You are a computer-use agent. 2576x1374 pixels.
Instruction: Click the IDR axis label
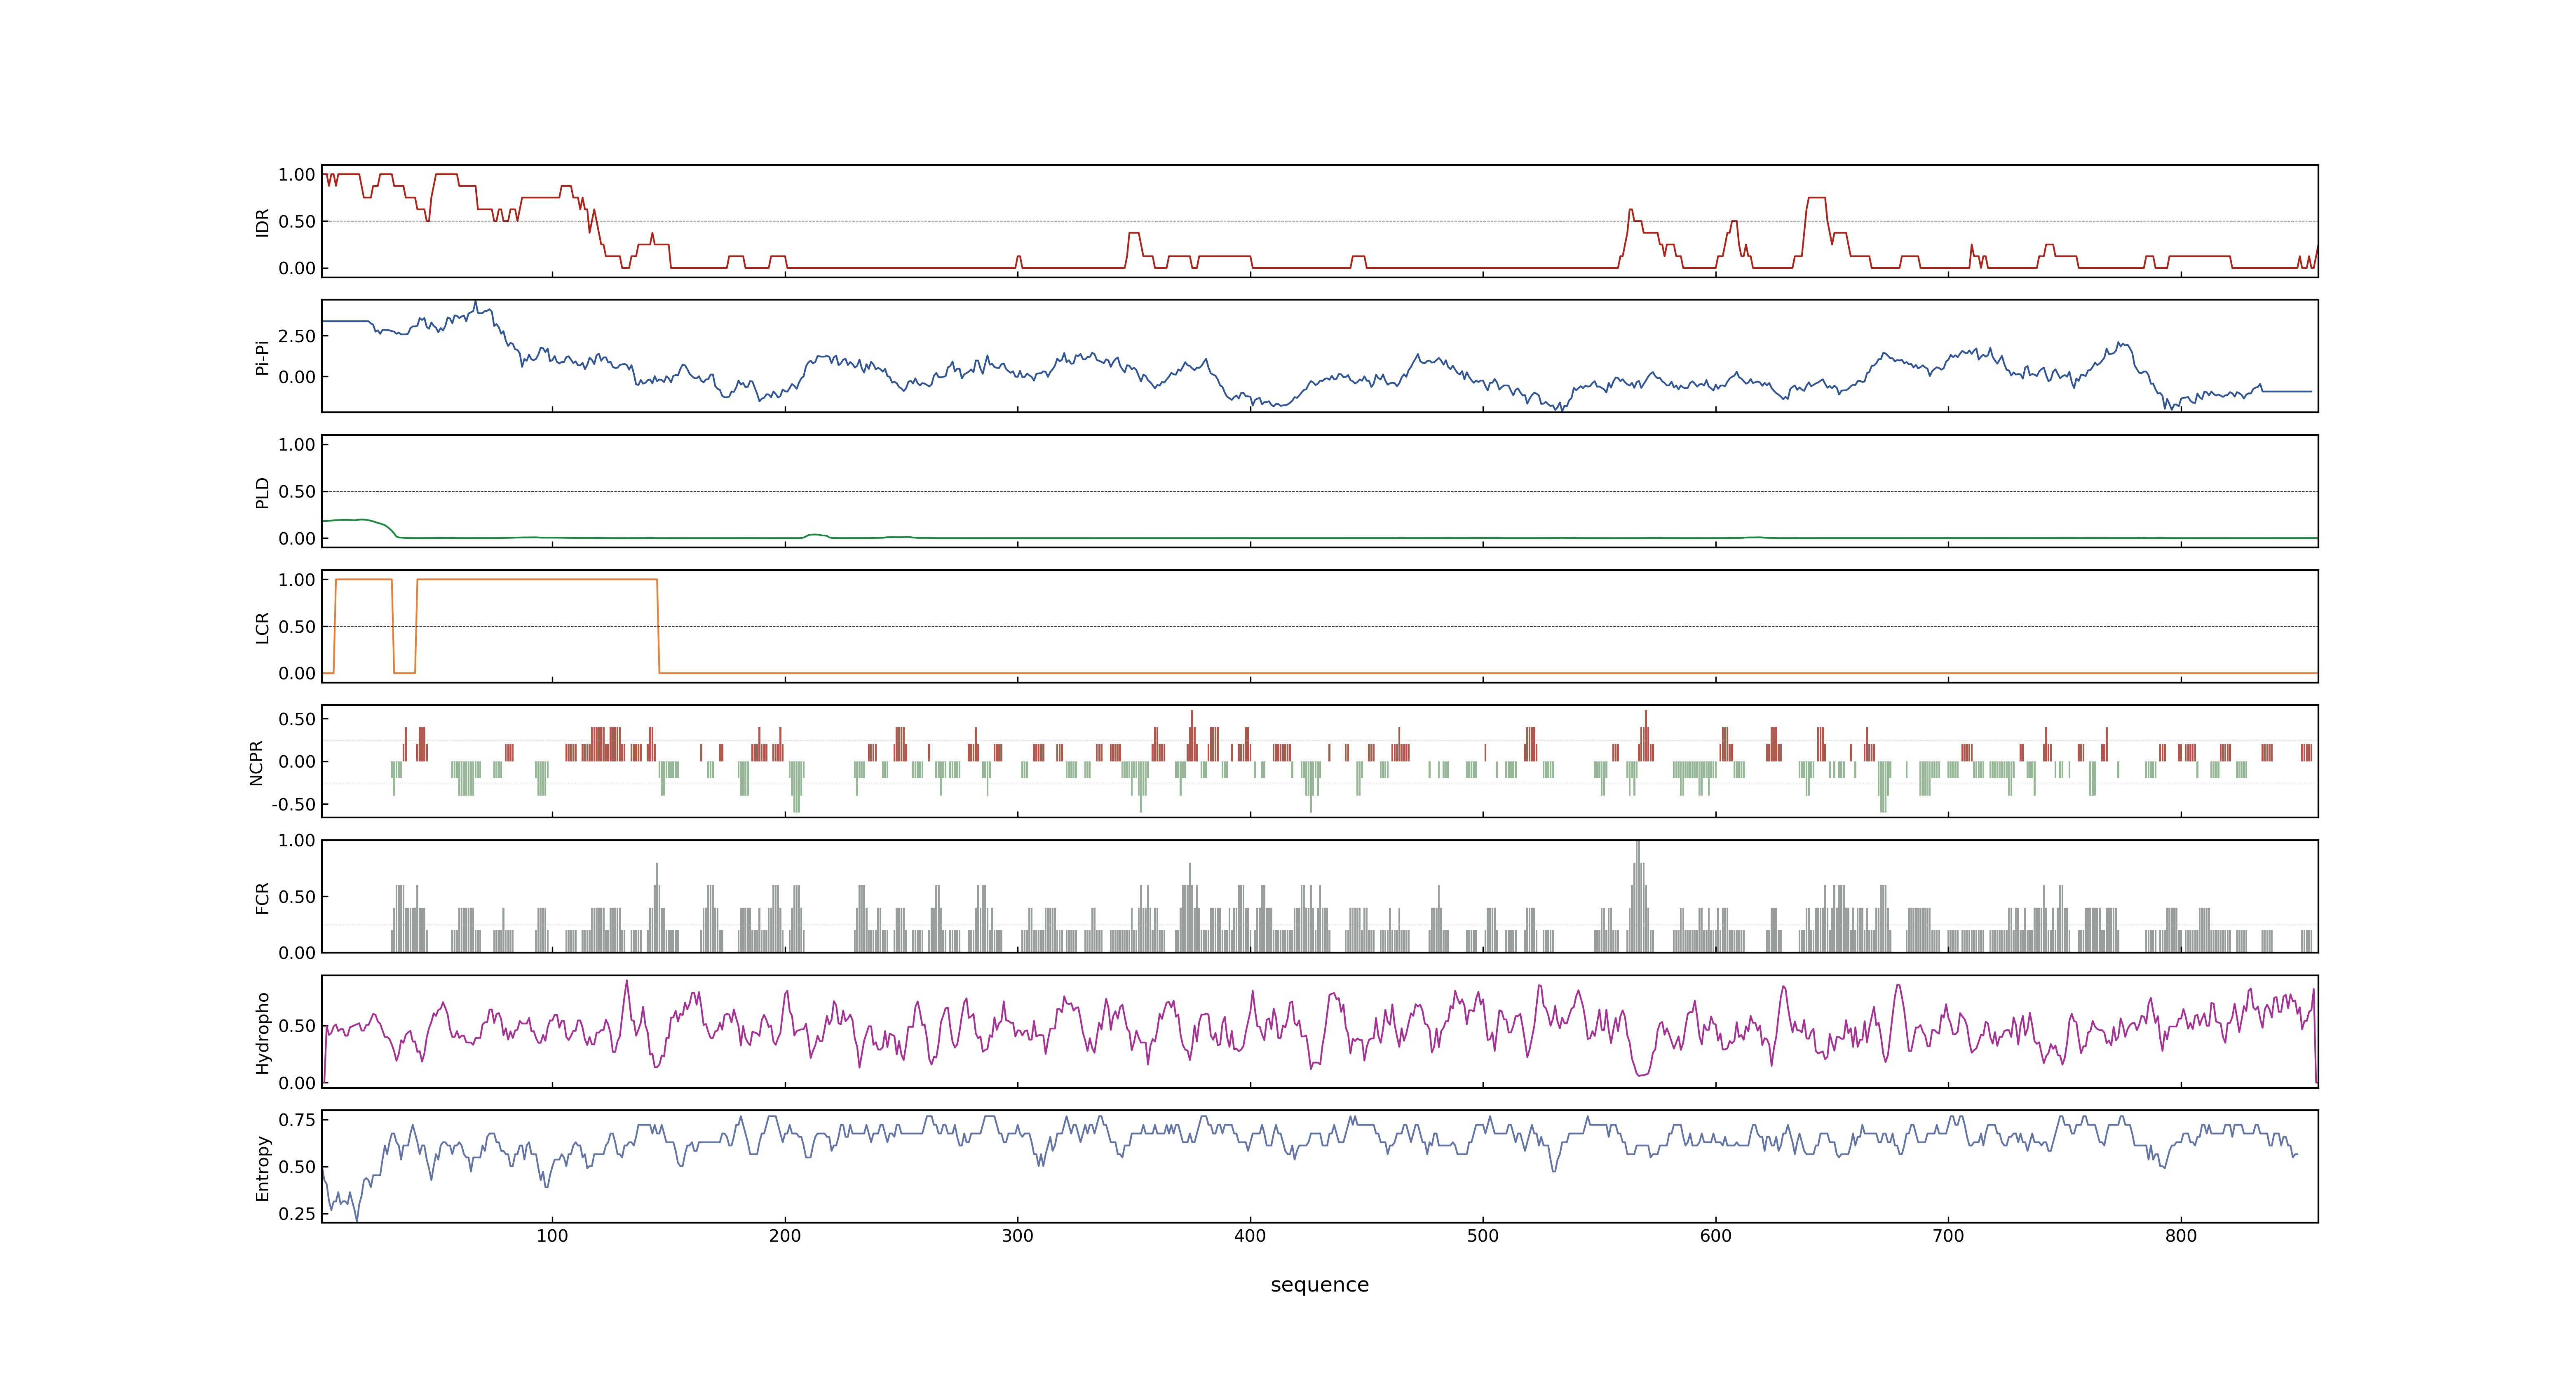coord(263,222)
